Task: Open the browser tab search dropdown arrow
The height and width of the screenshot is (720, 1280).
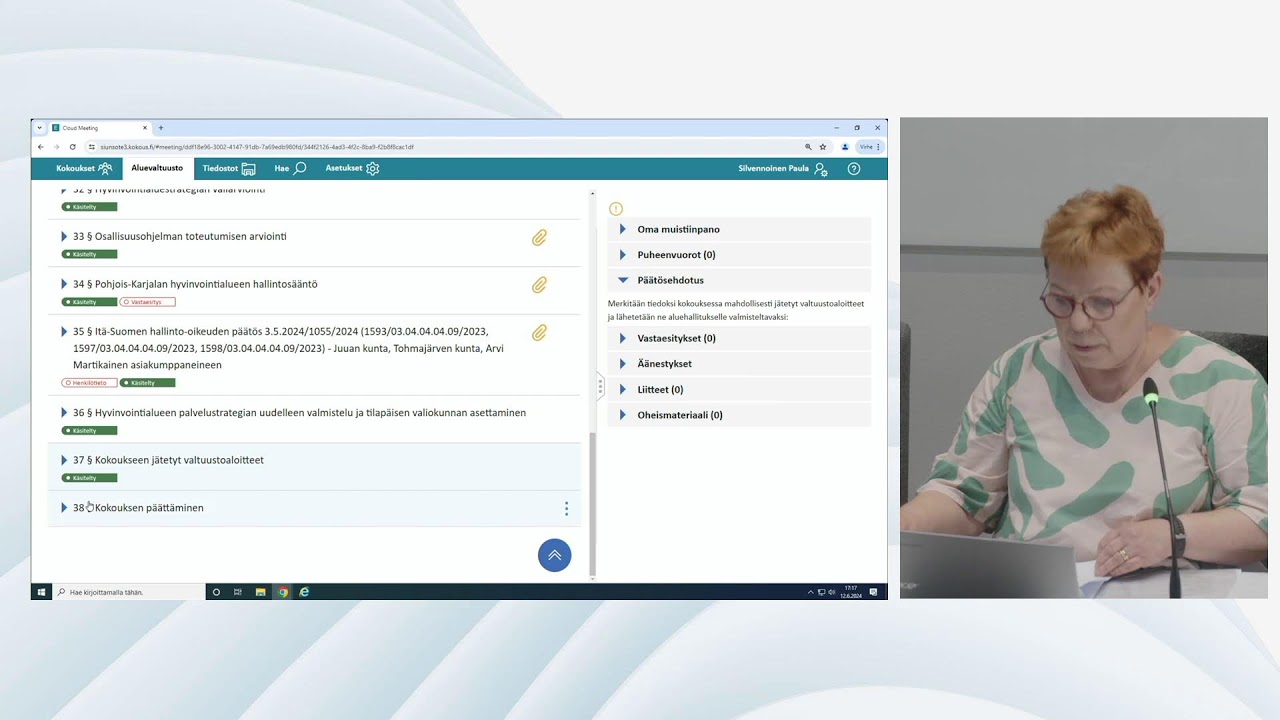Action: (x=40, y=128)
